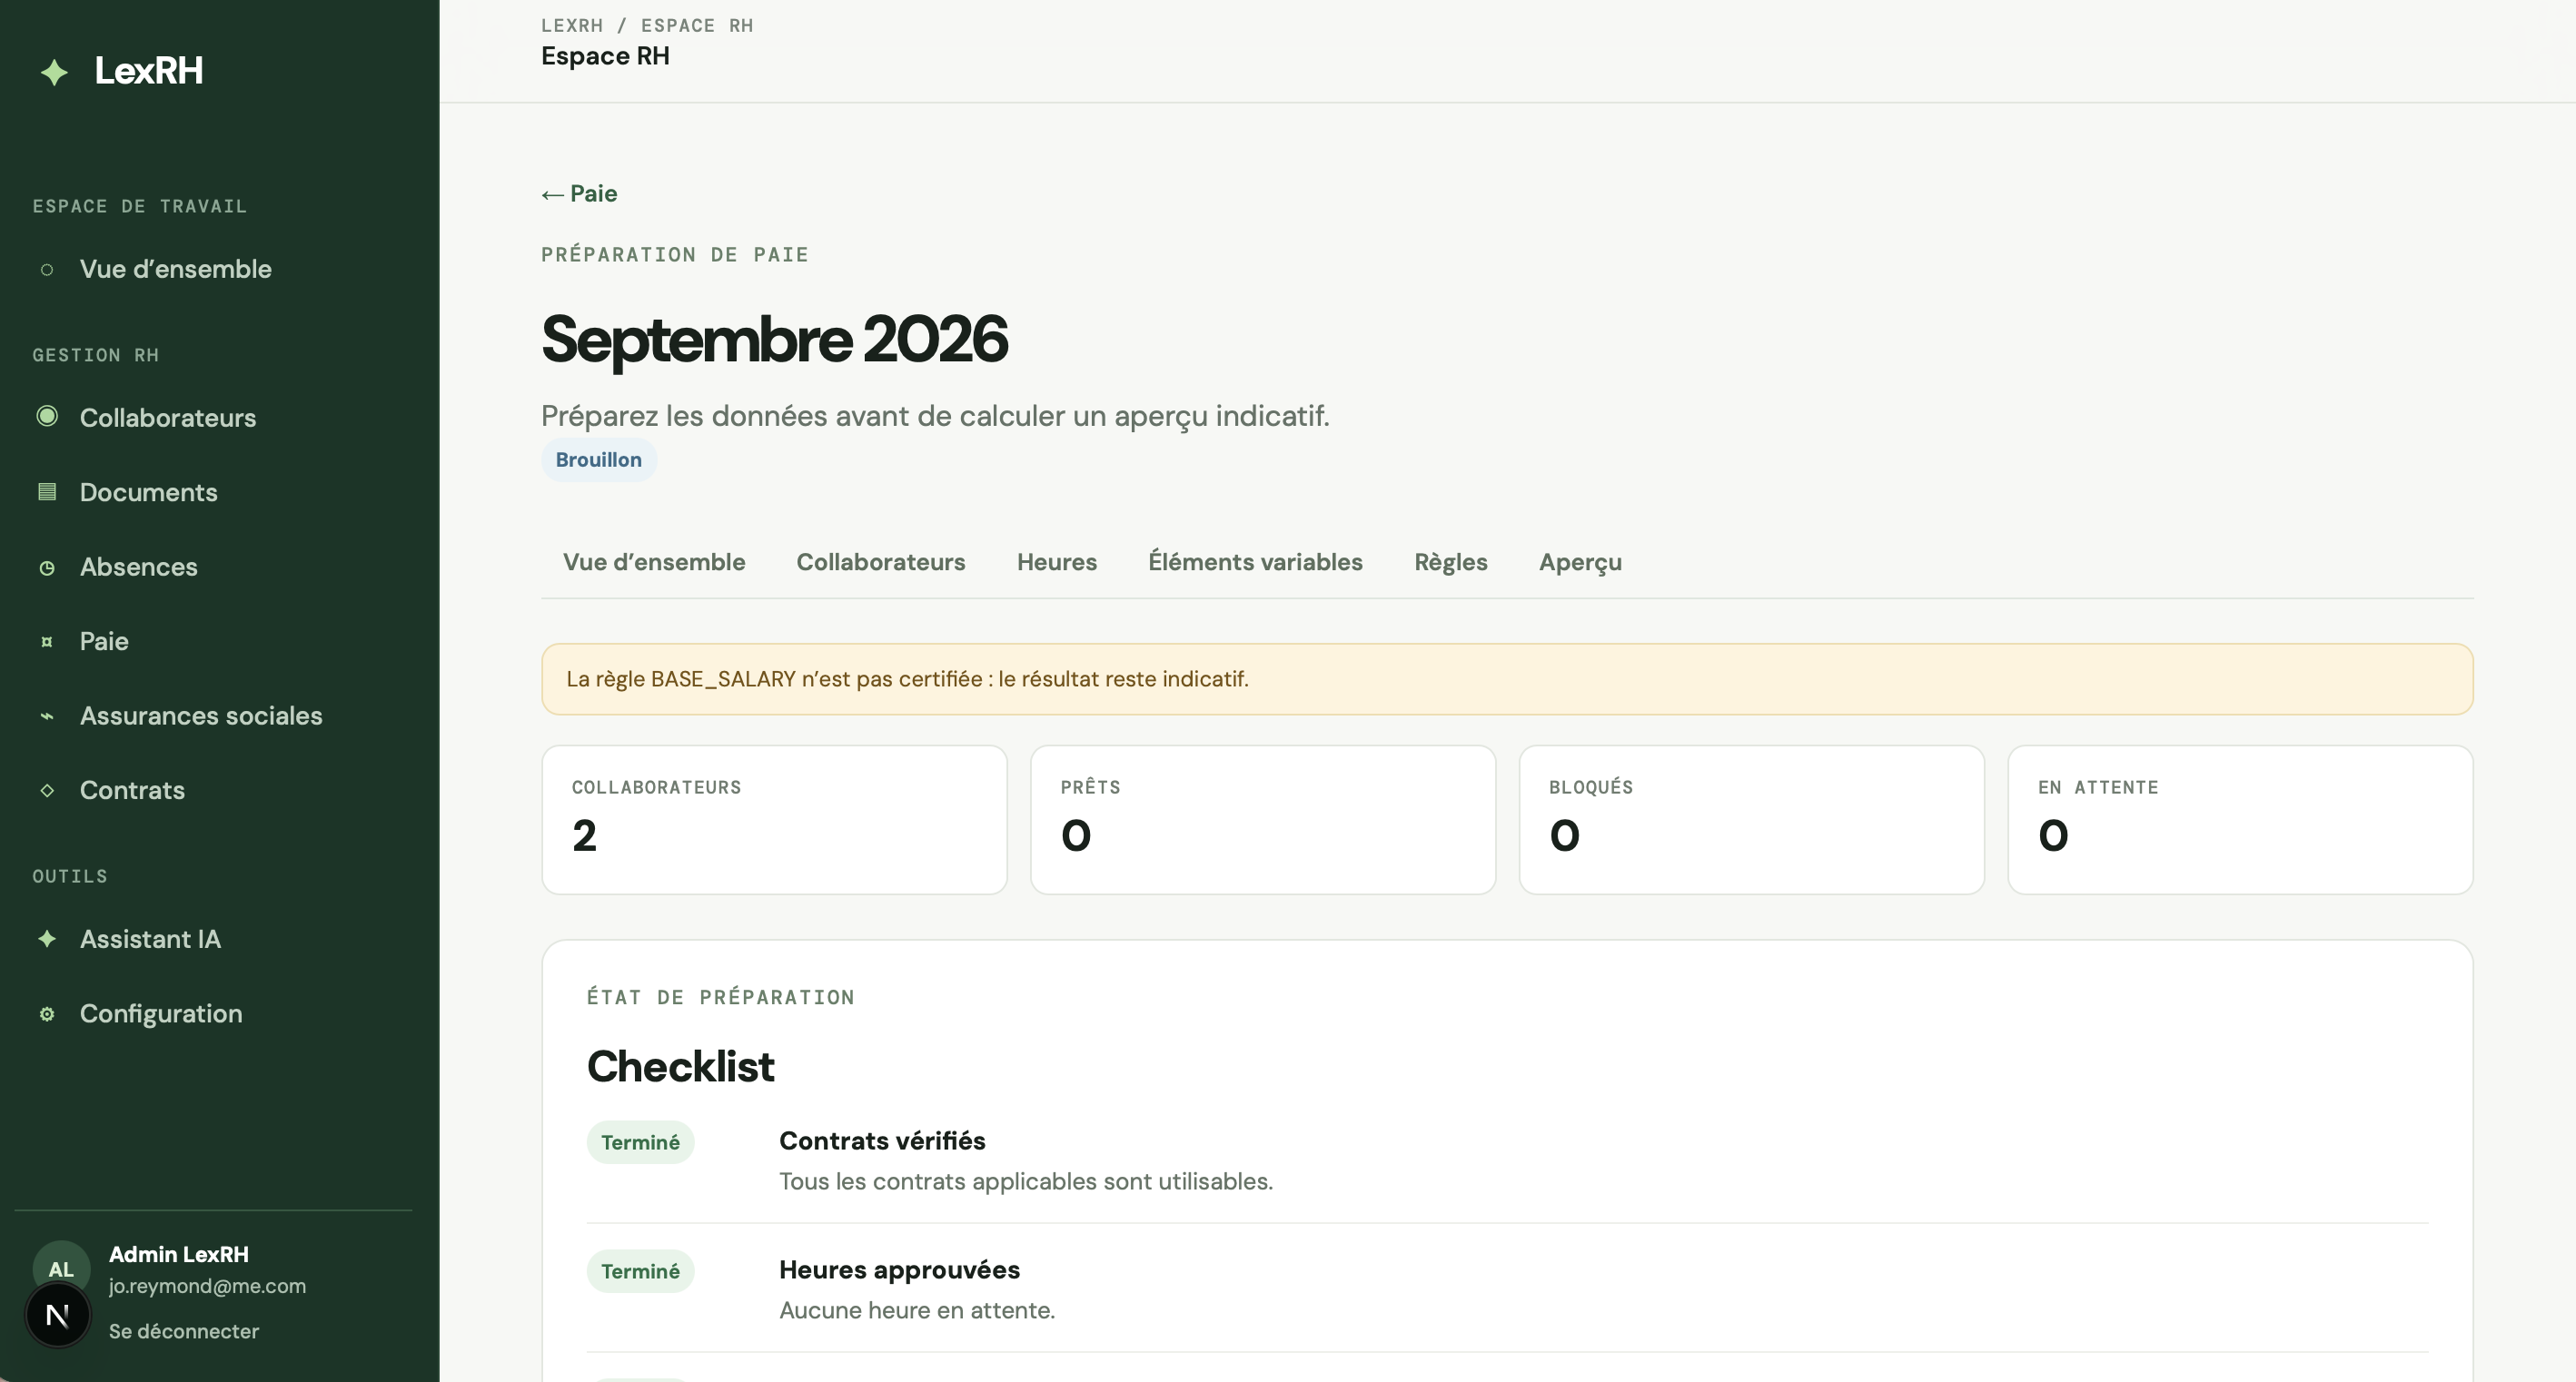Click the Documents sidebar icon

pos(47,491)
